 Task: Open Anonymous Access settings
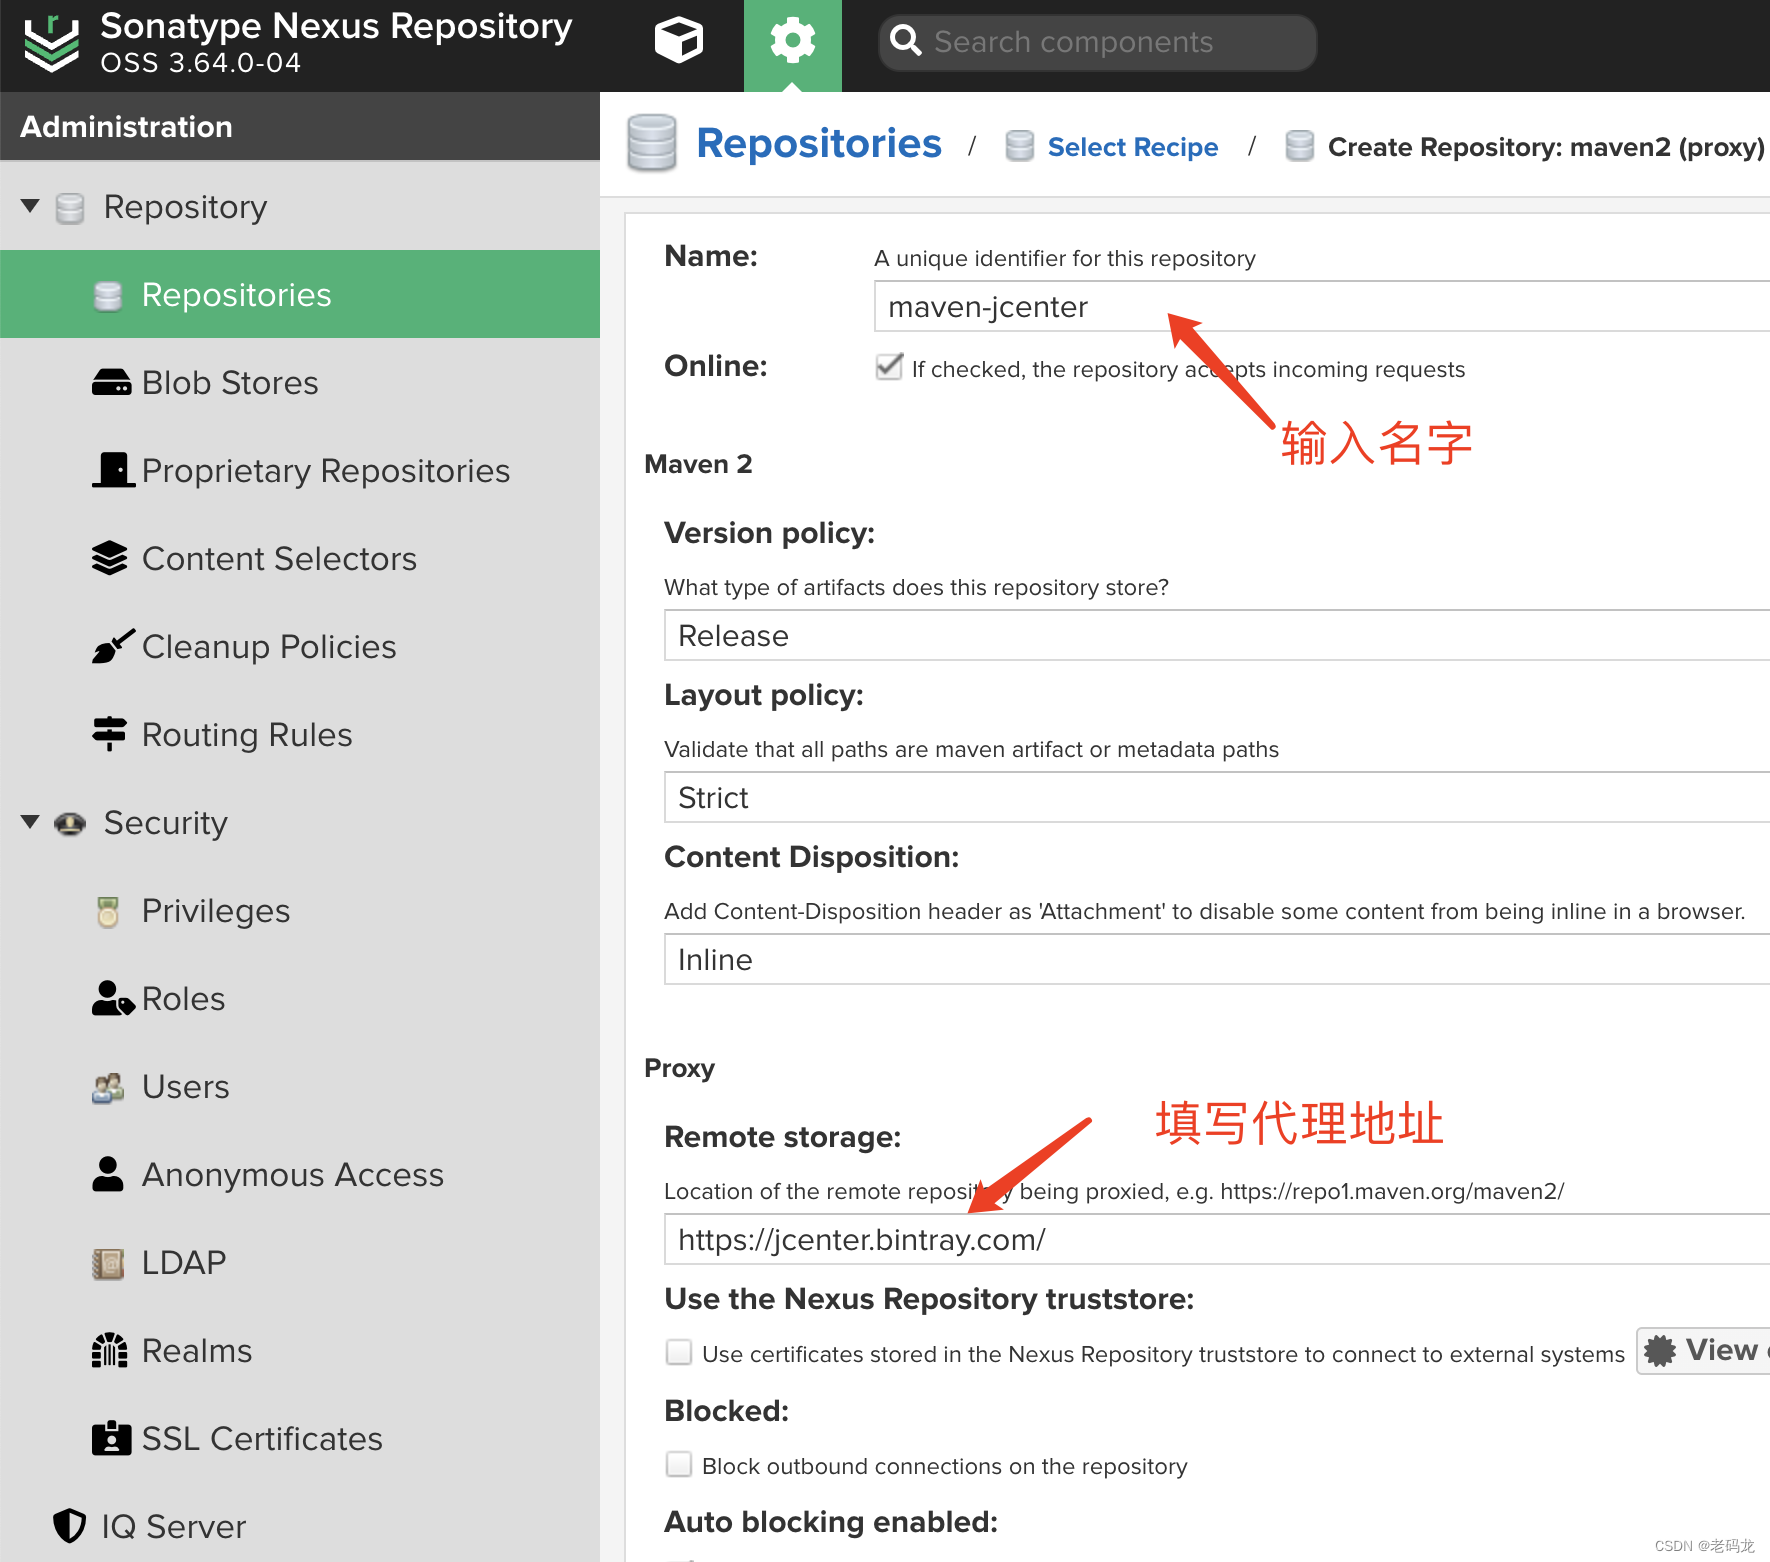pyautogui.click(x=300, y=1174)
